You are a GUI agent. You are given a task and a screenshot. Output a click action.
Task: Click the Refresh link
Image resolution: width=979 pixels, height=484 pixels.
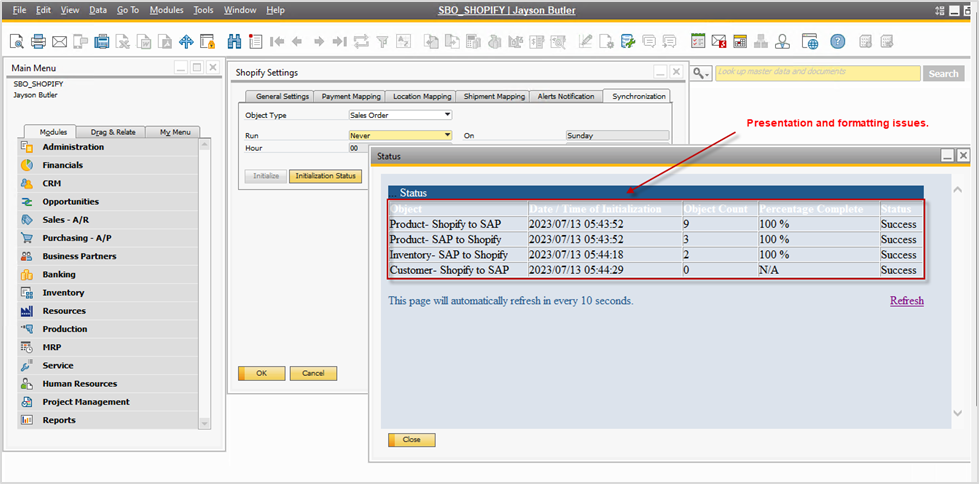click(906, 300)
